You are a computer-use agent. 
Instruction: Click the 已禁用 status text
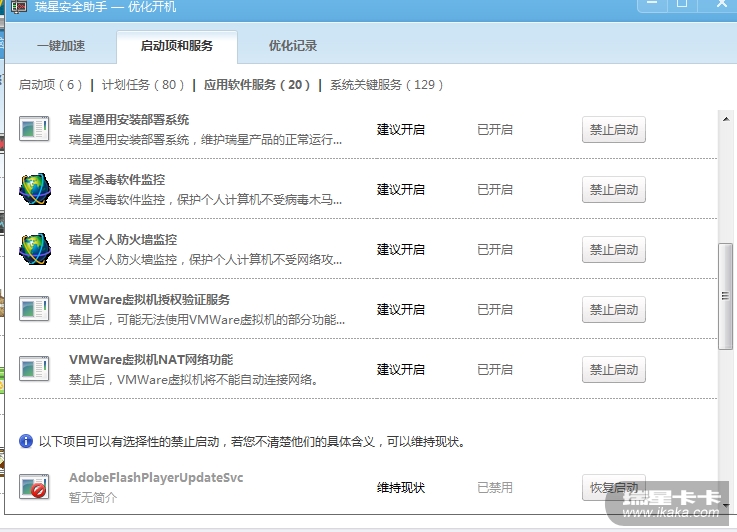494,488
